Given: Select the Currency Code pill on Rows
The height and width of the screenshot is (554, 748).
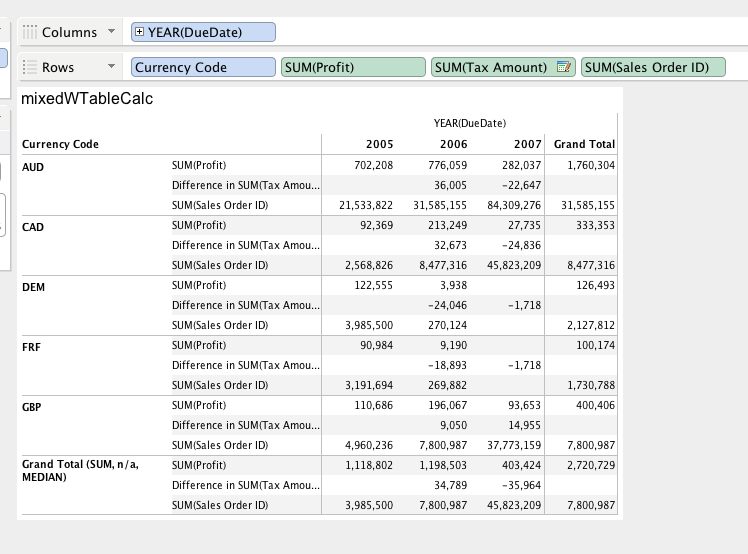Looking at the screenshot, I should tap(203, 68).
